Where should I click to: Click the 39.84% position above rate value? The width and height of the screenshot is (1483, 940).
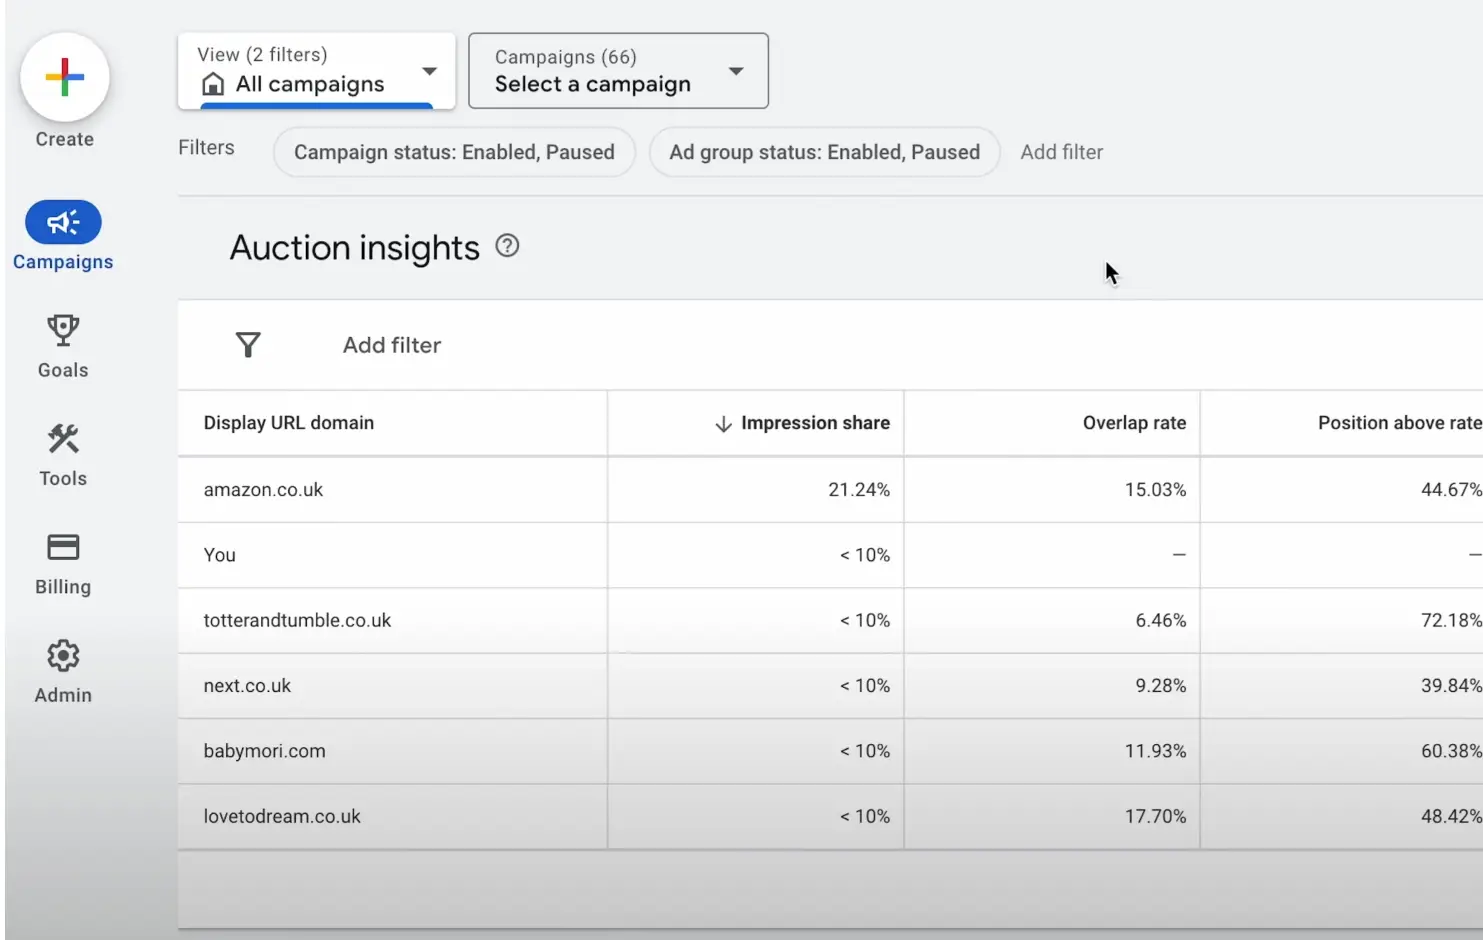click(1451, 686)
